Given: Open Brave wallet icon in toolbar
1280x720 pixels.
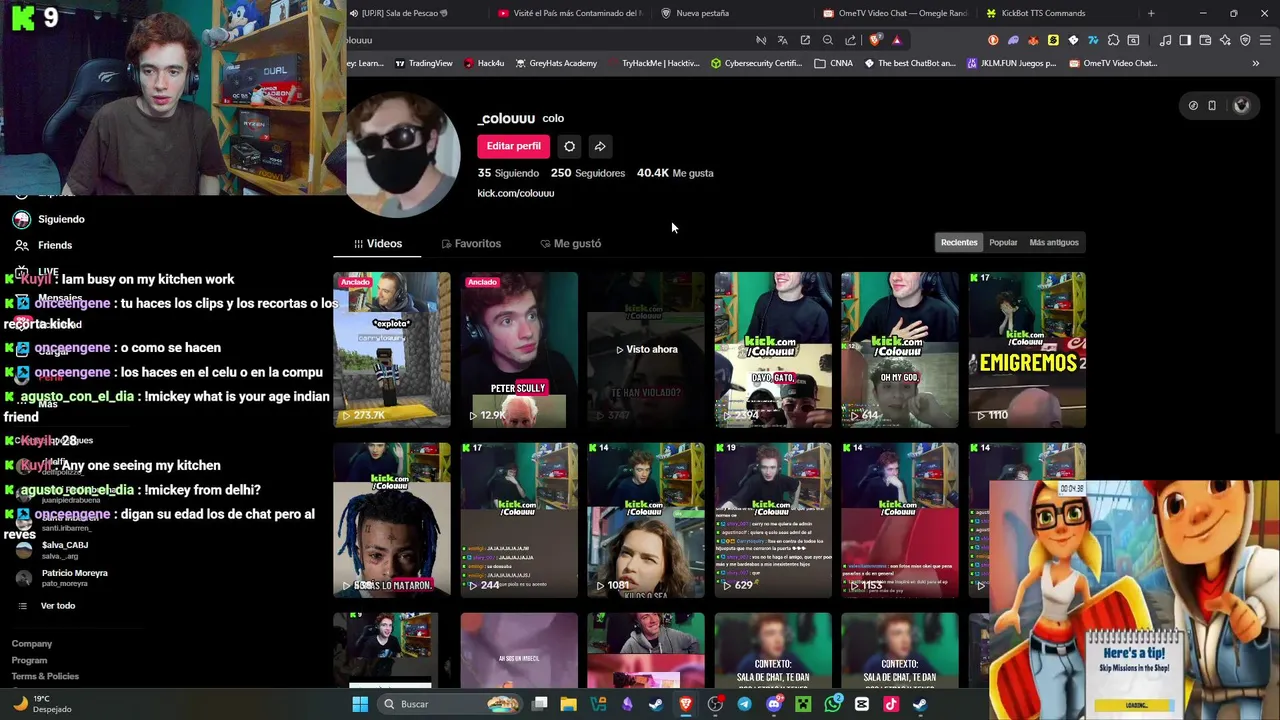Looking at the screenshot, I should (1205, 40).
